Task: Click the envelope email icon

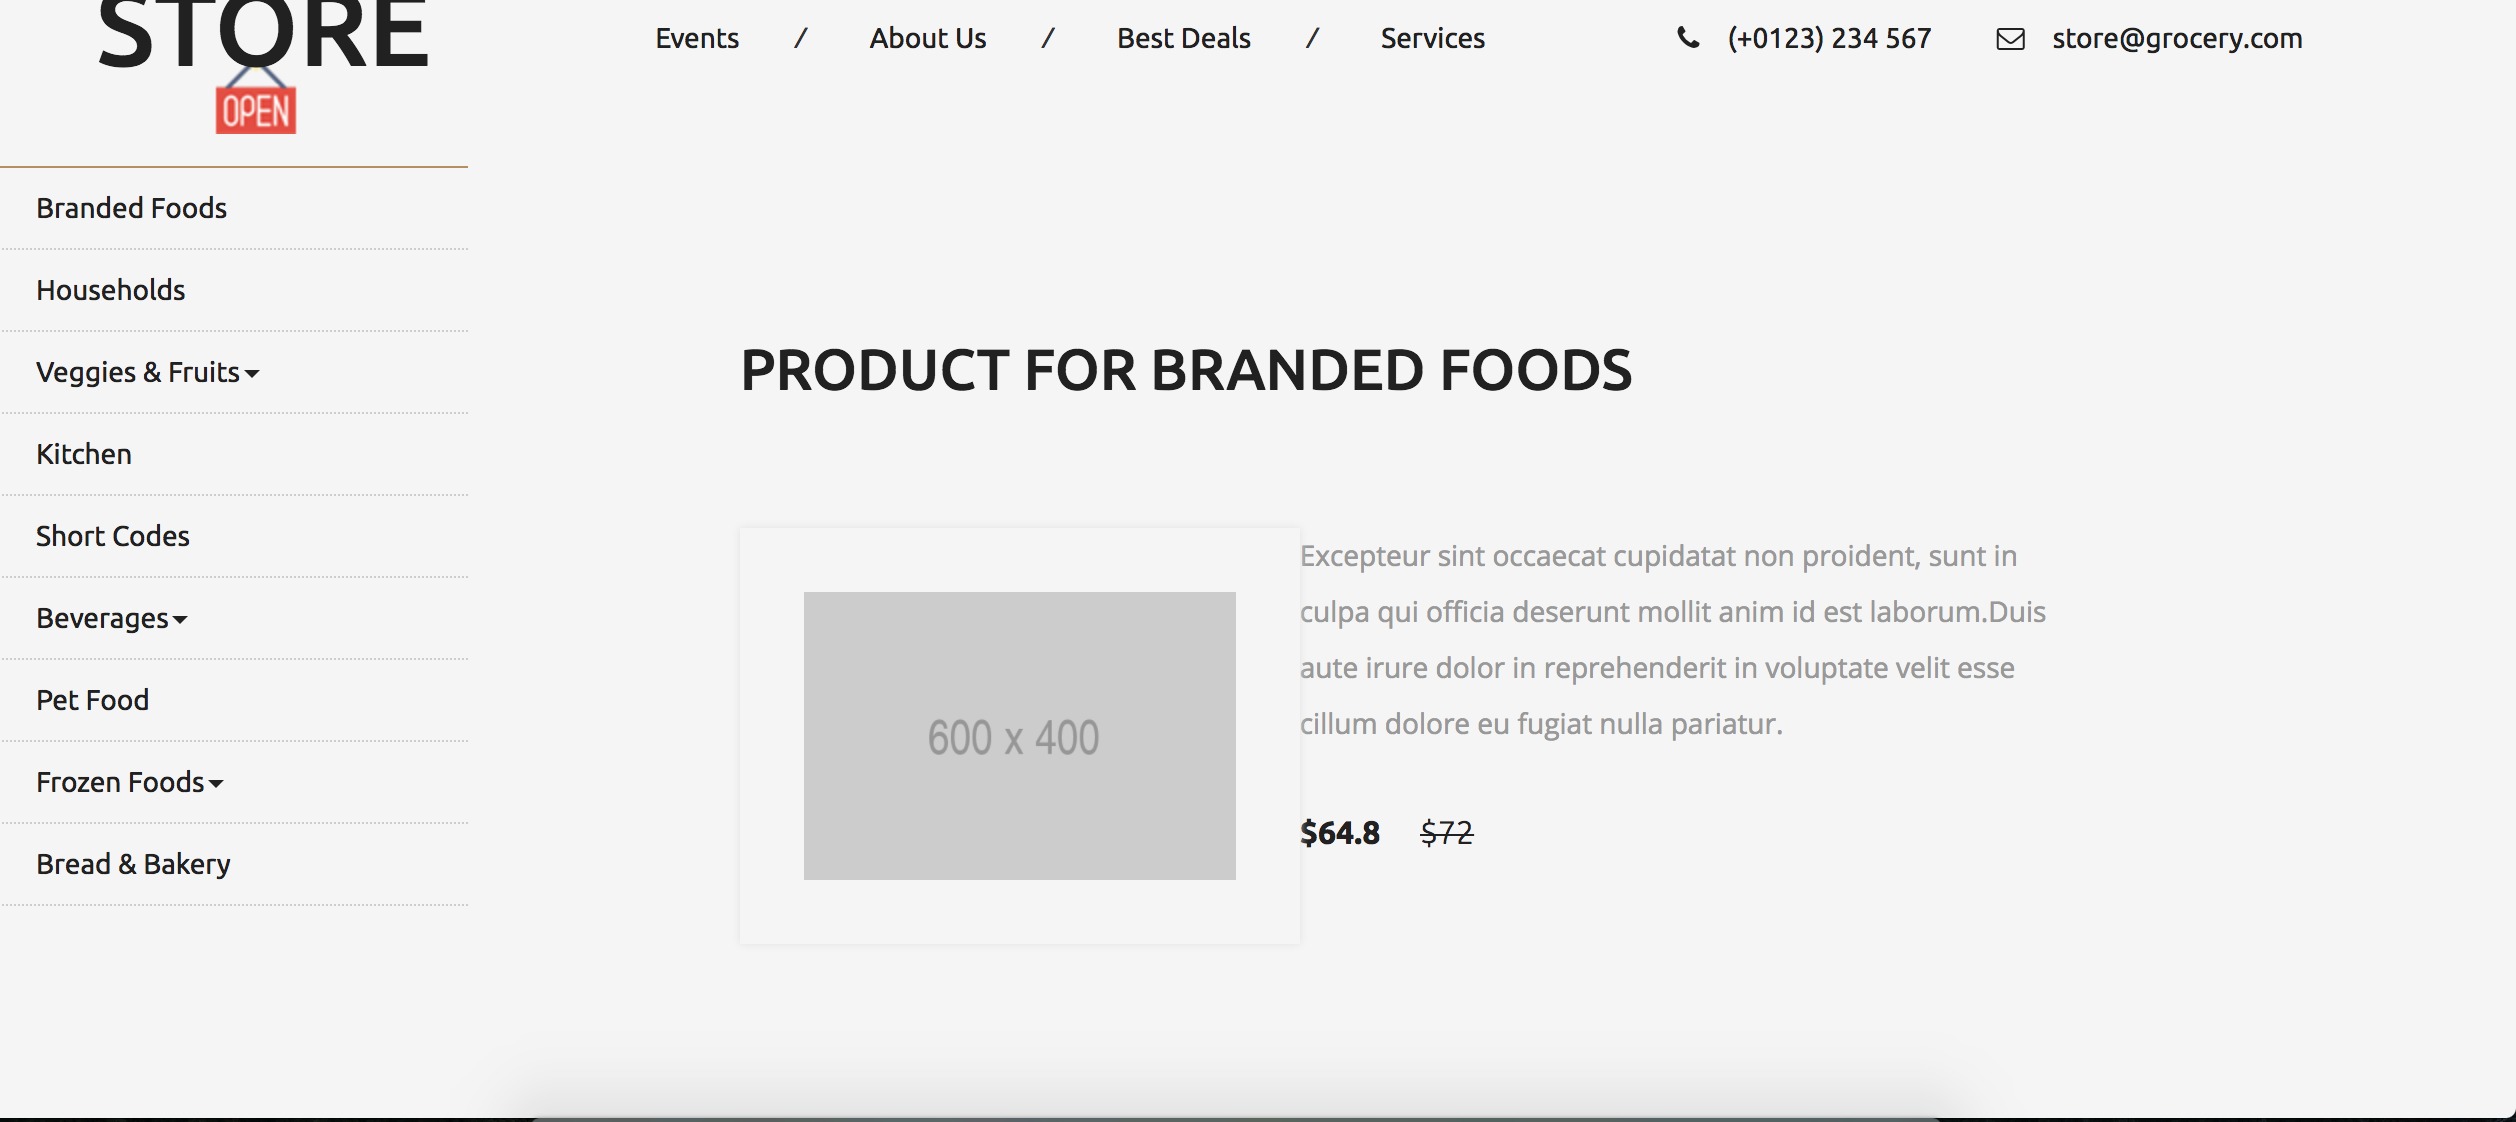Action: 2010,39
